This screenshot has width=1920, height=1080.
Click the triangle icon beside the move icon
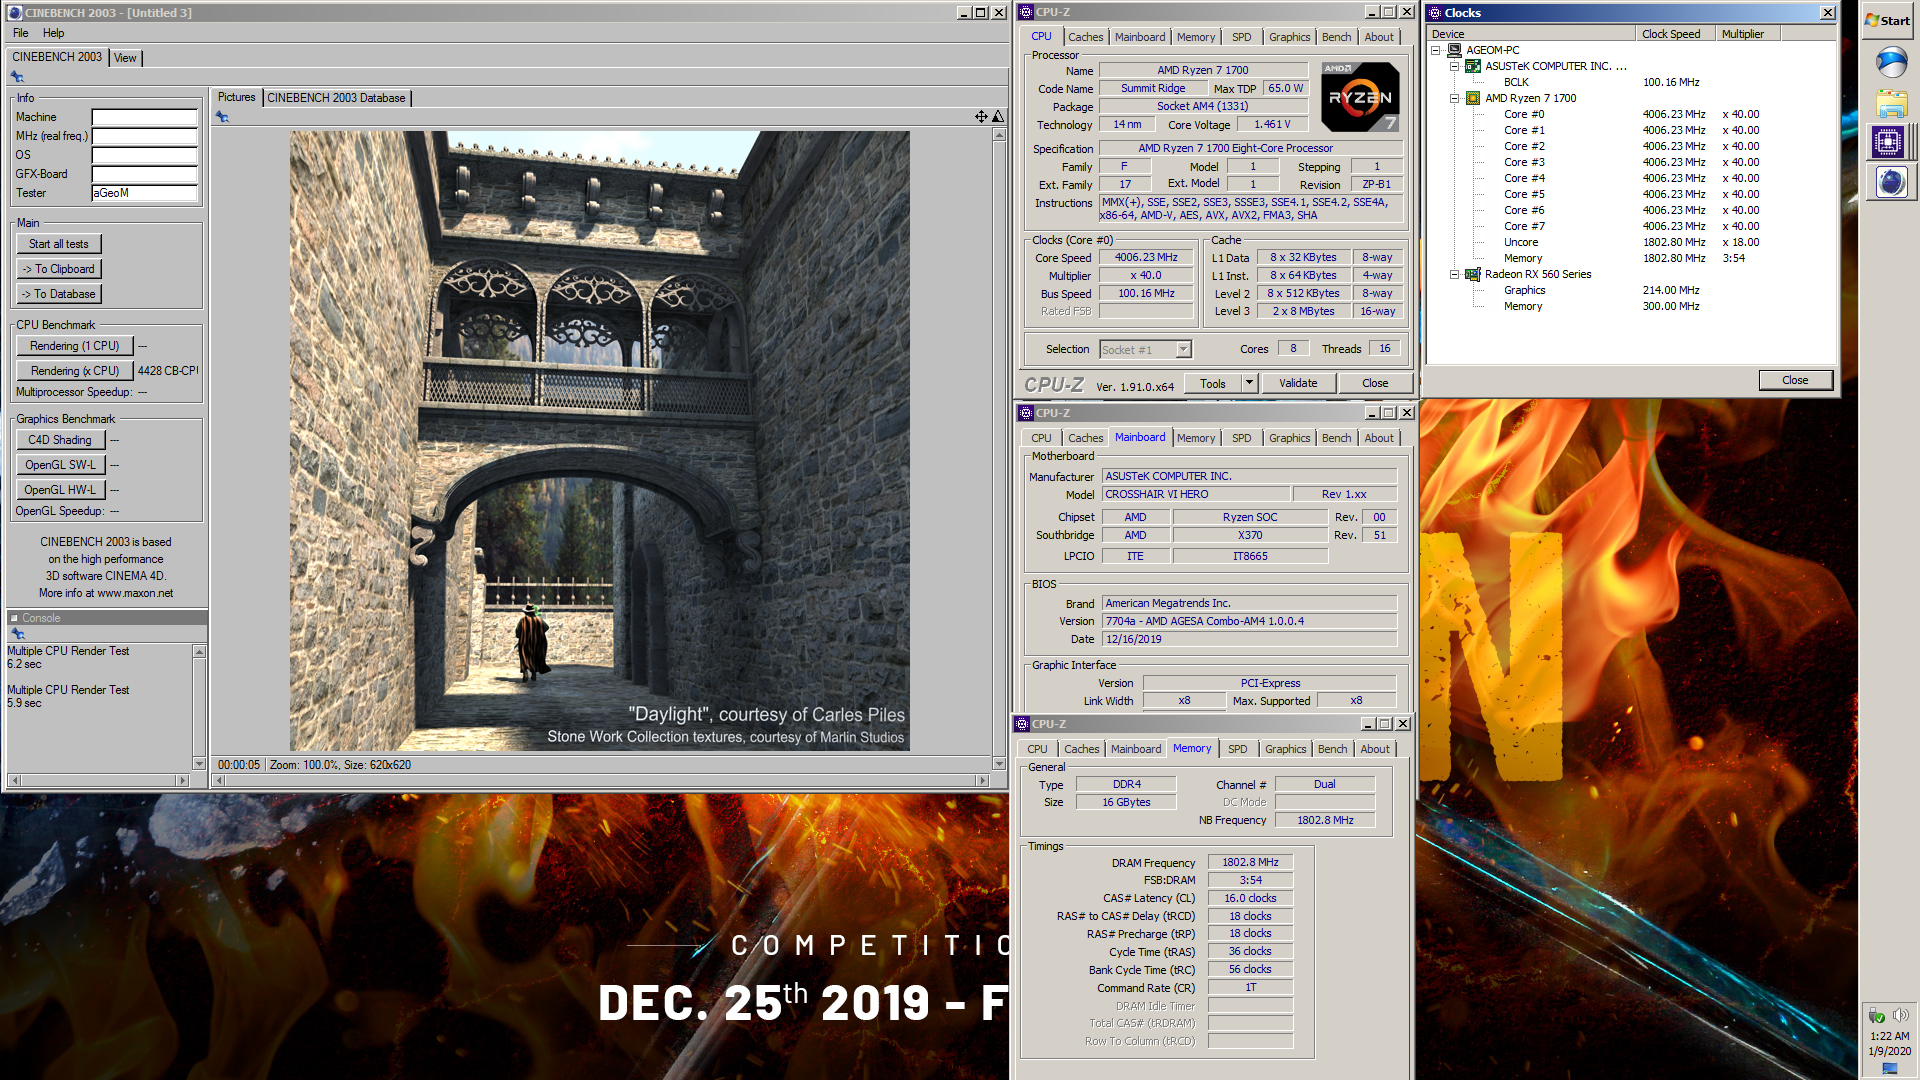[997, 117]
